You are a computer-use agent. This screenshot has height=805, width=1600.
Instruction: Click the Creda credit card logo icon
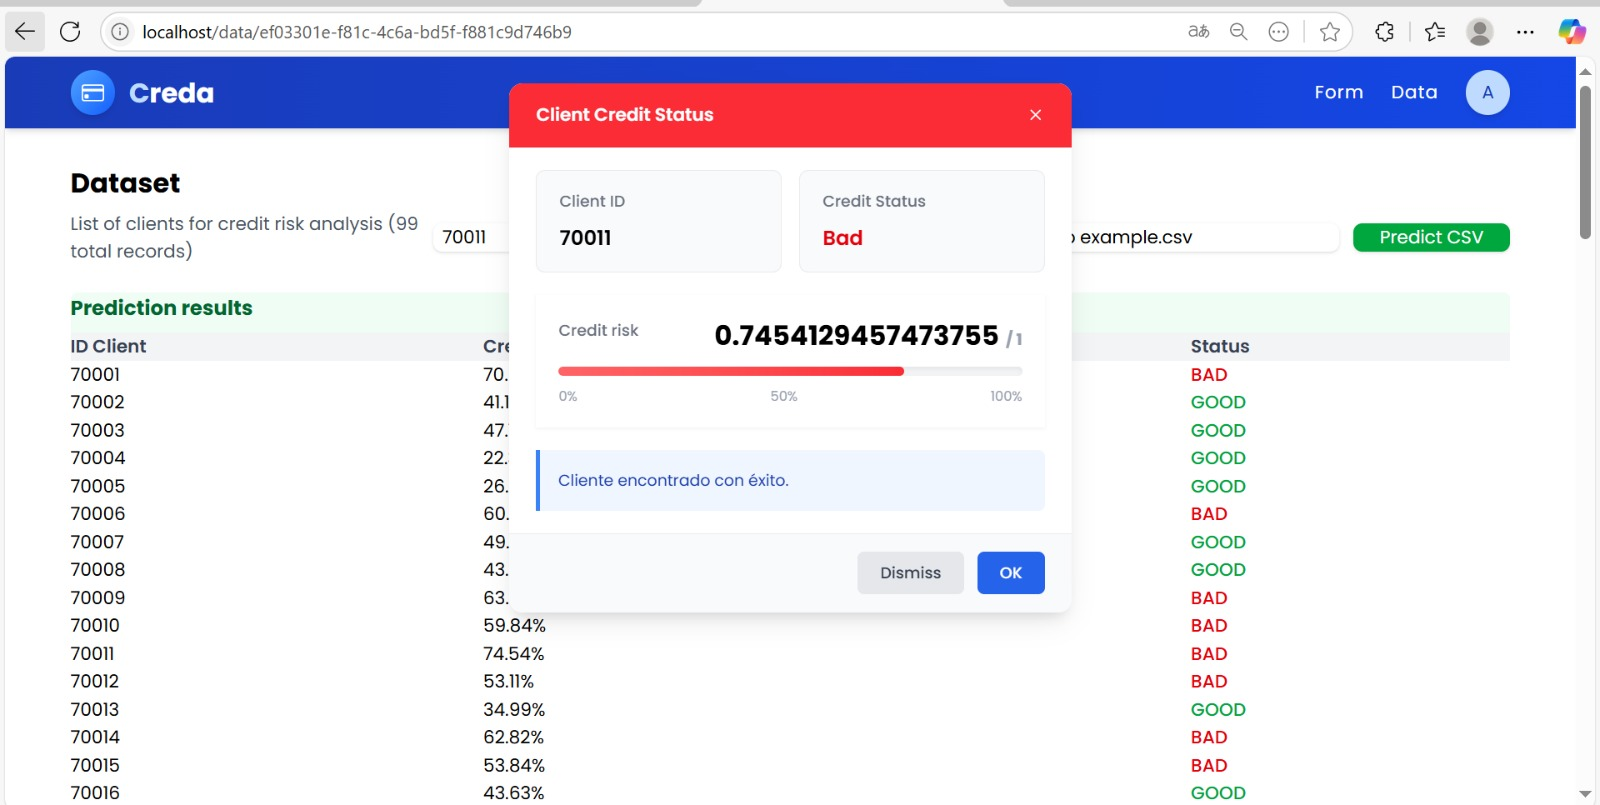(x=93, y=93)
